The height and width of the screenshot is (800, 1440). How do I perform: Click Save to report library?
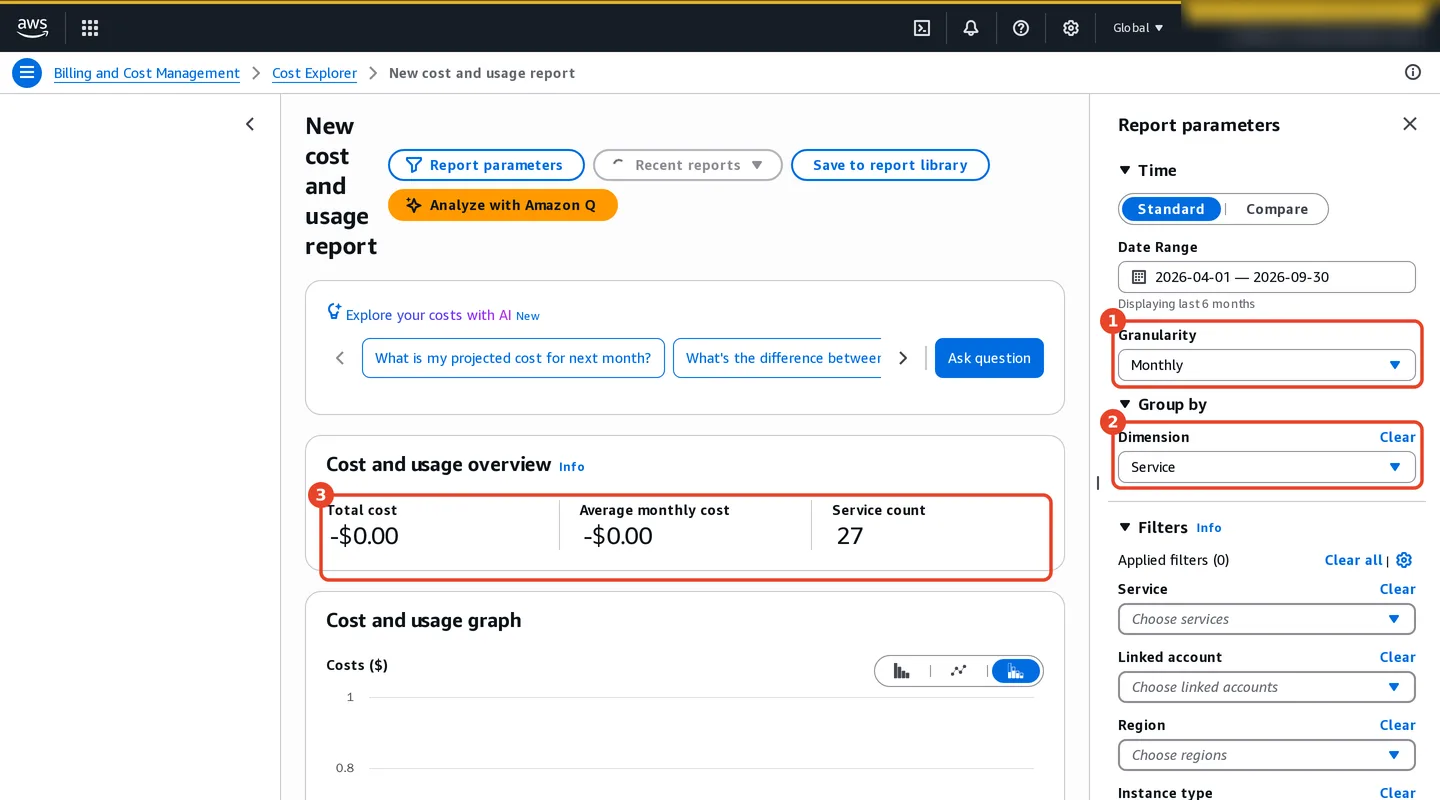[890, 165]
